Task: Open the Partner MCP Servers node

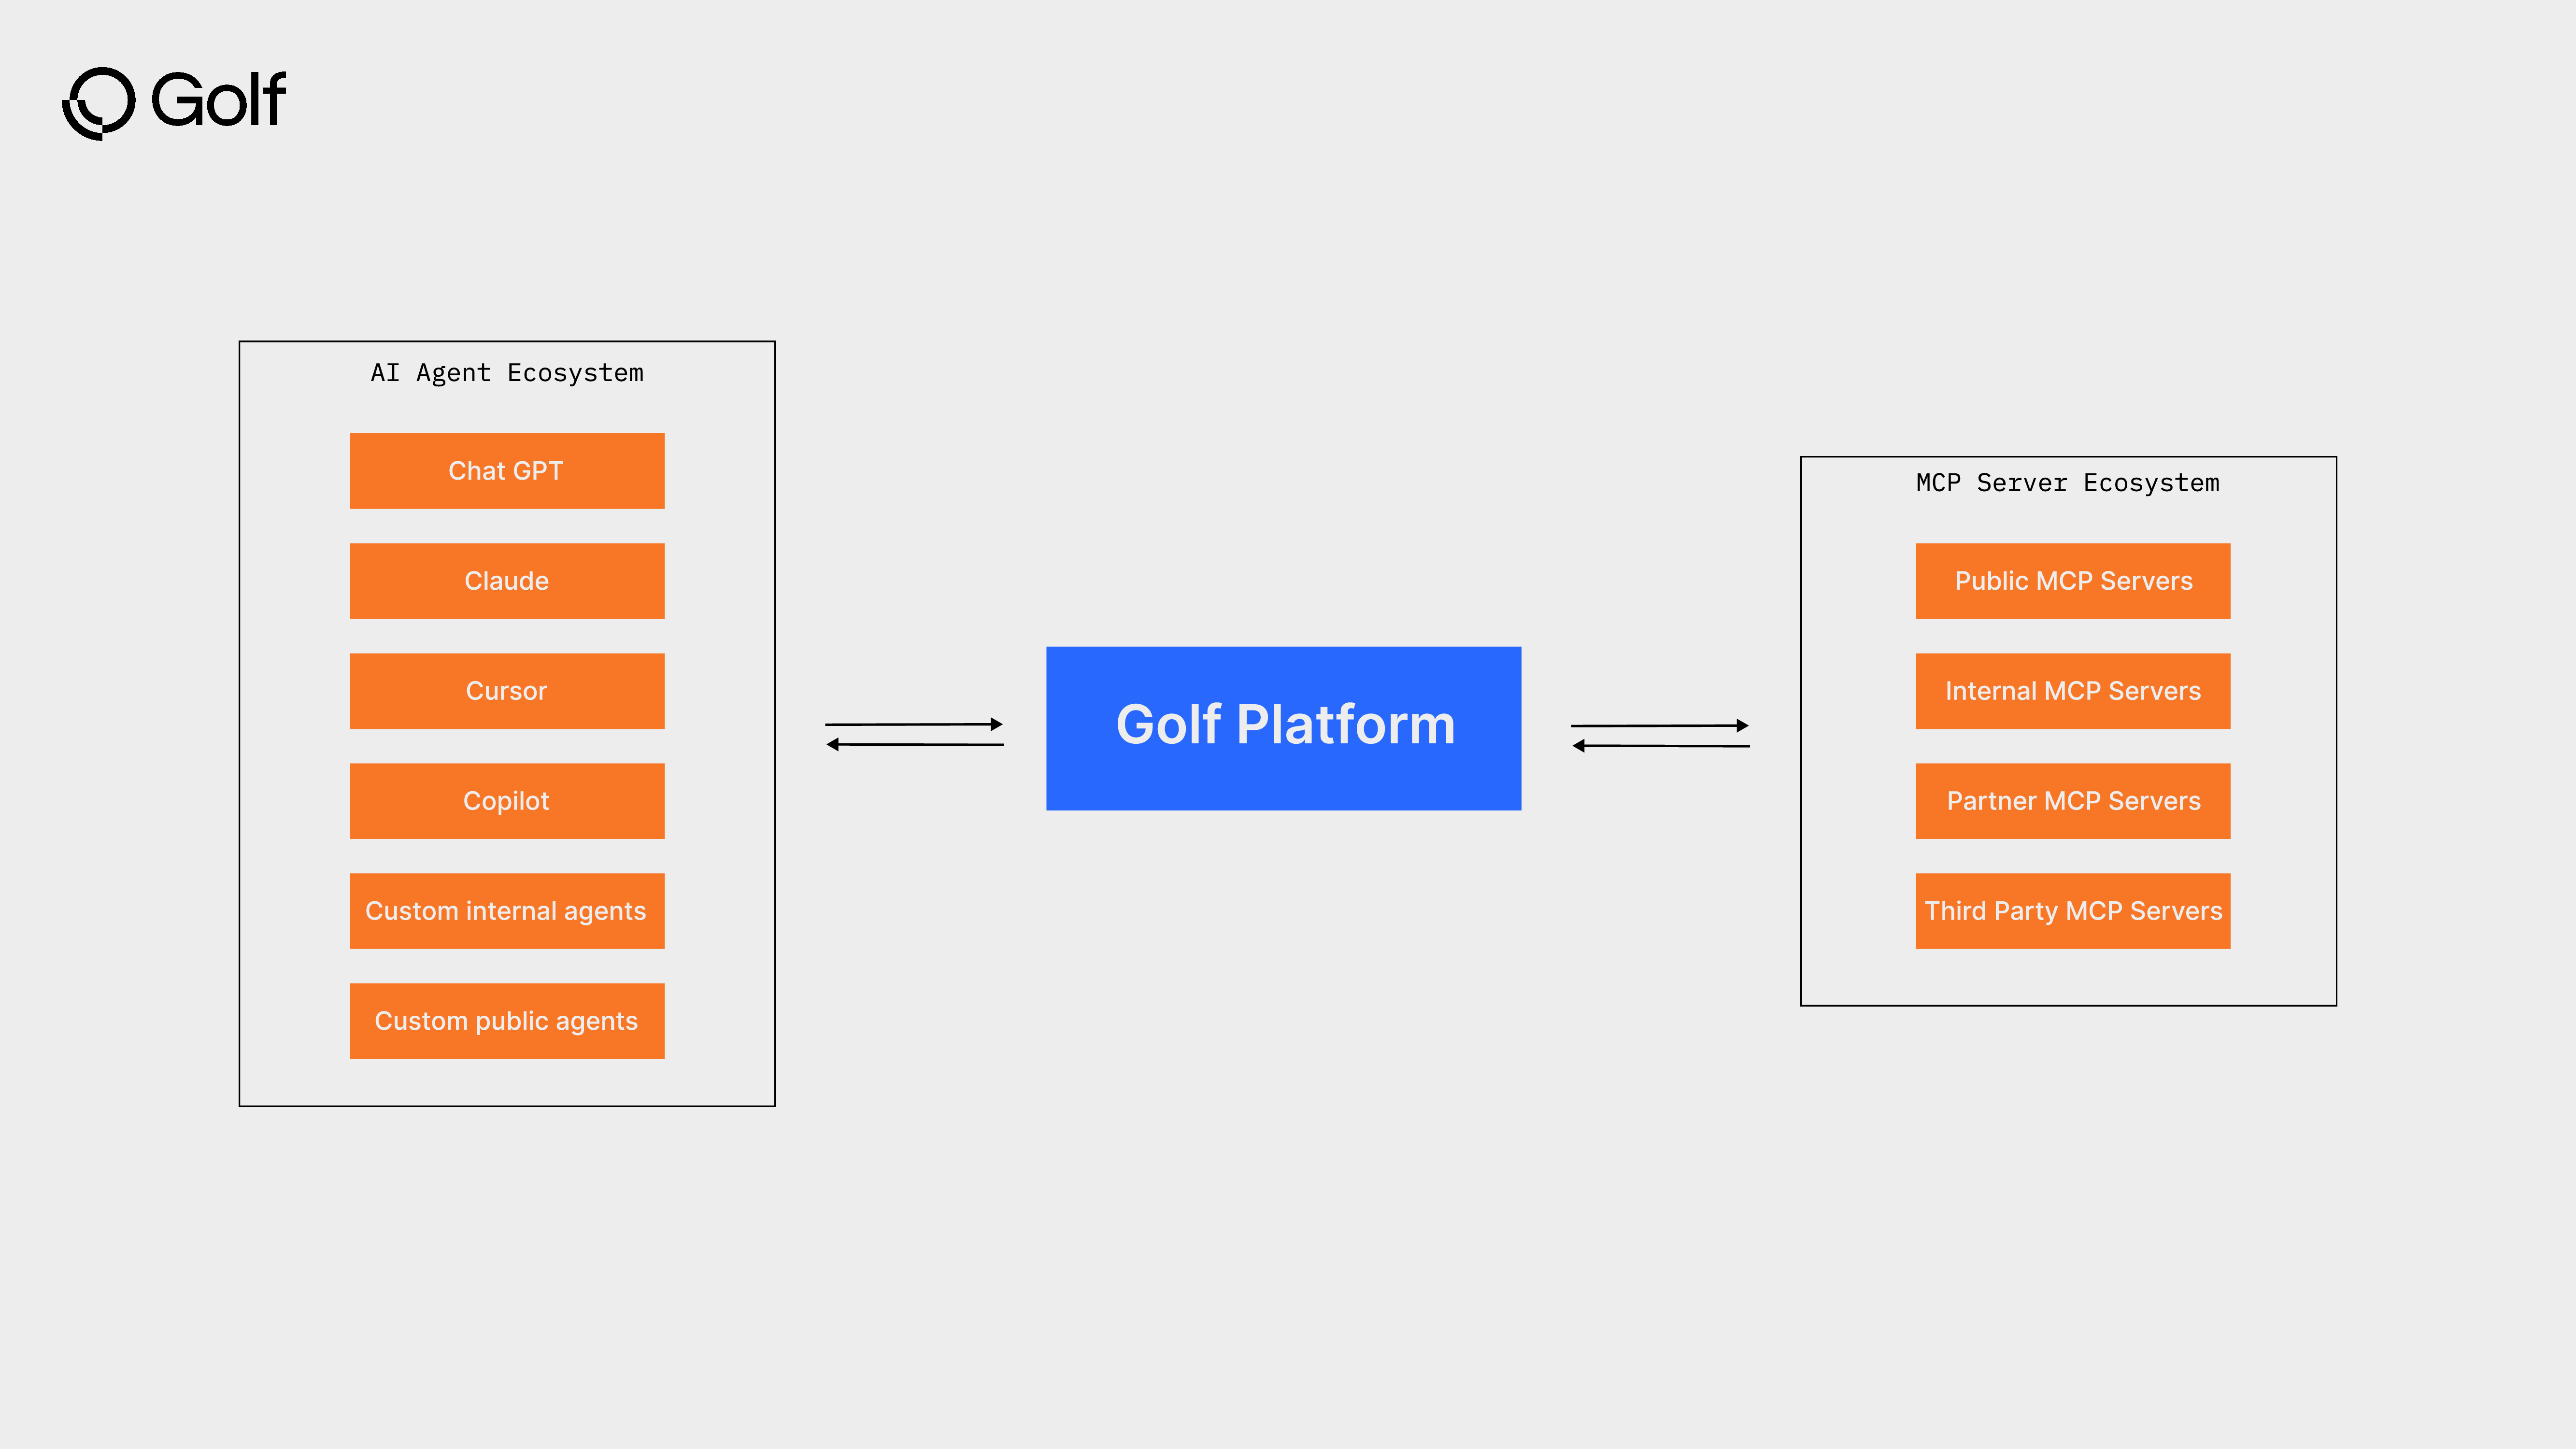Action: pos(2072,800)
